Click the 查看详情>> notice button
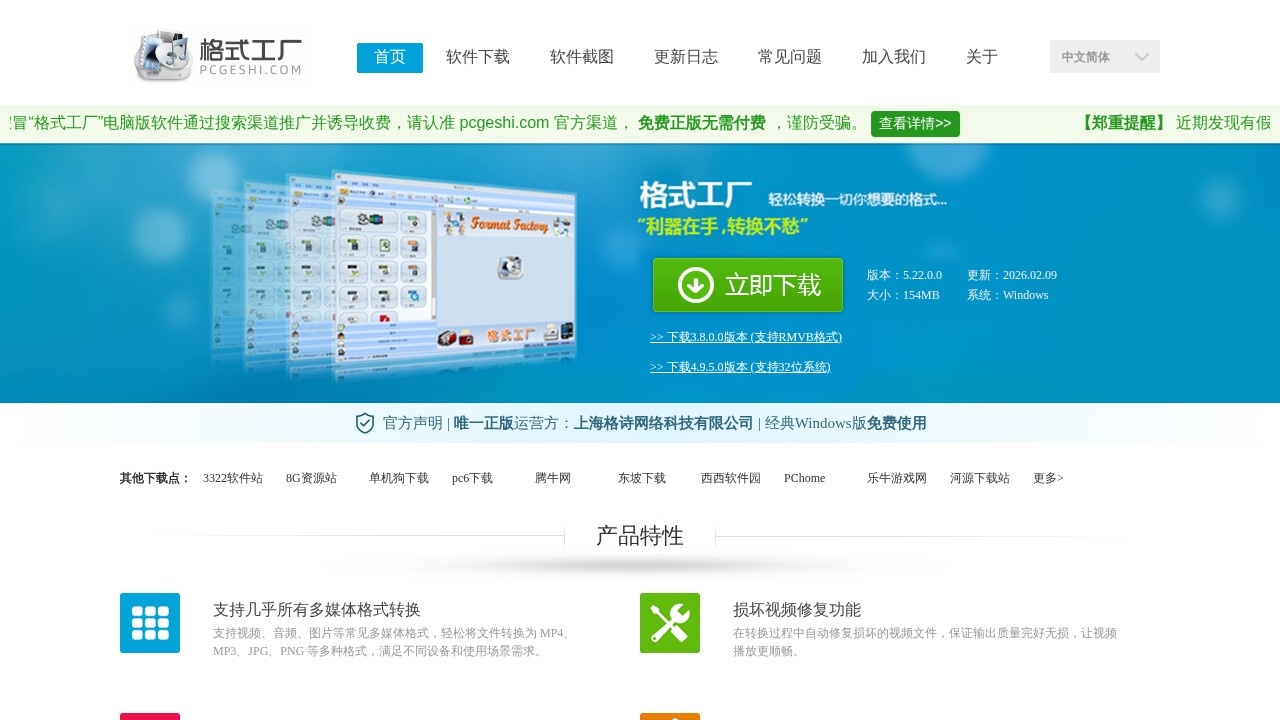The width and height of the screenshot is (1280, 720). [915, 124]
